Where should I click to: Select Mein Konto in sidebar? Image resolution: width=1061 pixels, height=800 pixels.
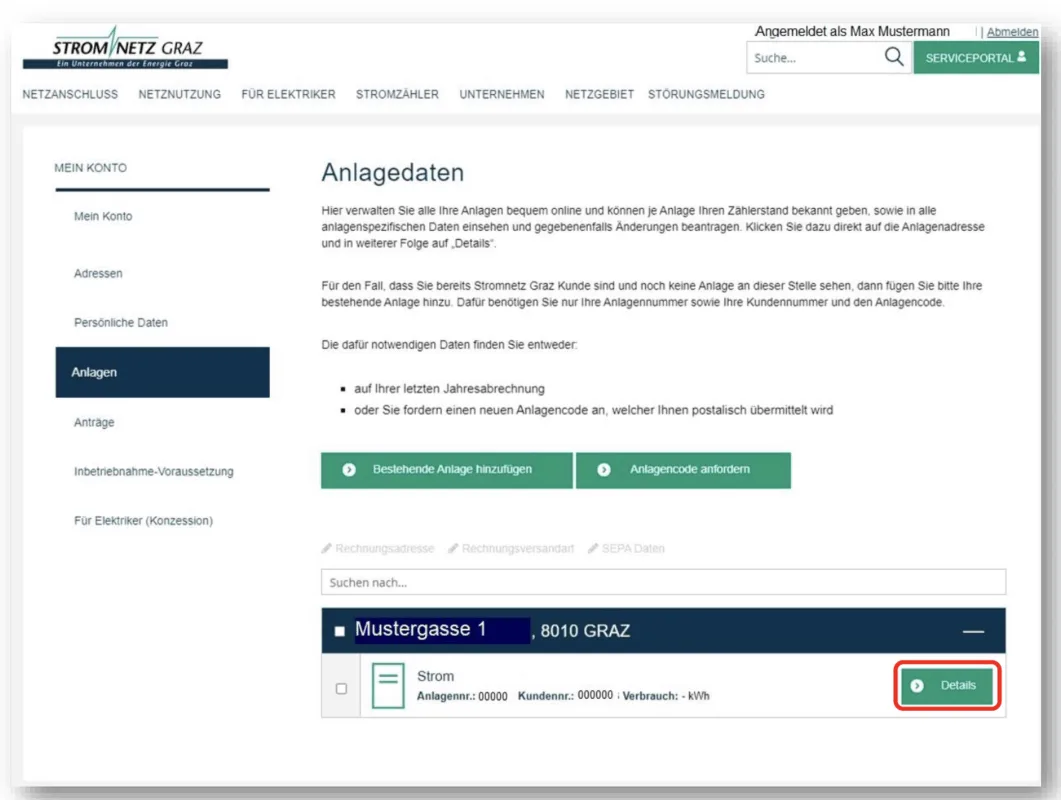(x=103, y=216)
